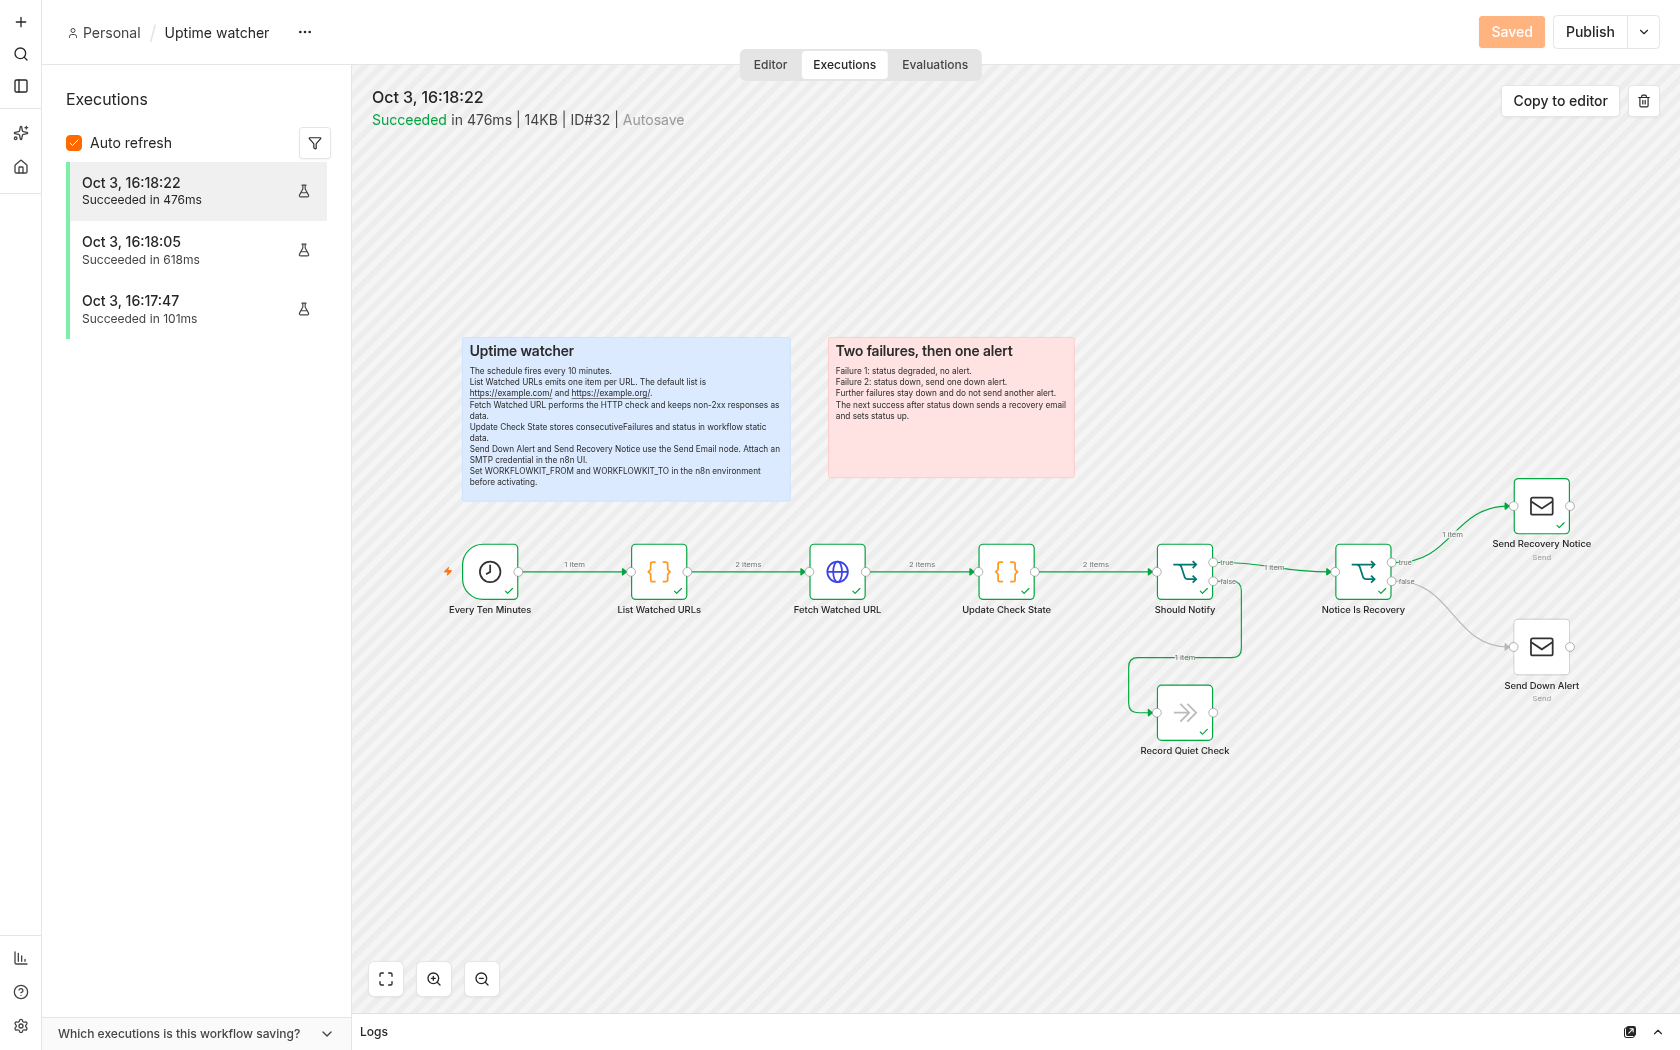Select the Oct 3, 16:18:05 execution

click(196, 250)
